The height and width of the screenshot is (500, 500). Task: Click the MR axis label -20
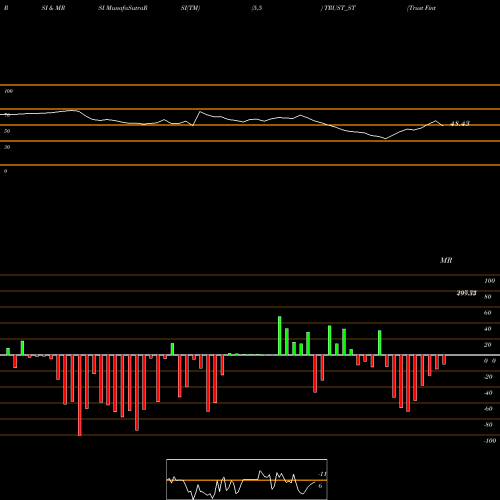[488, 377]
